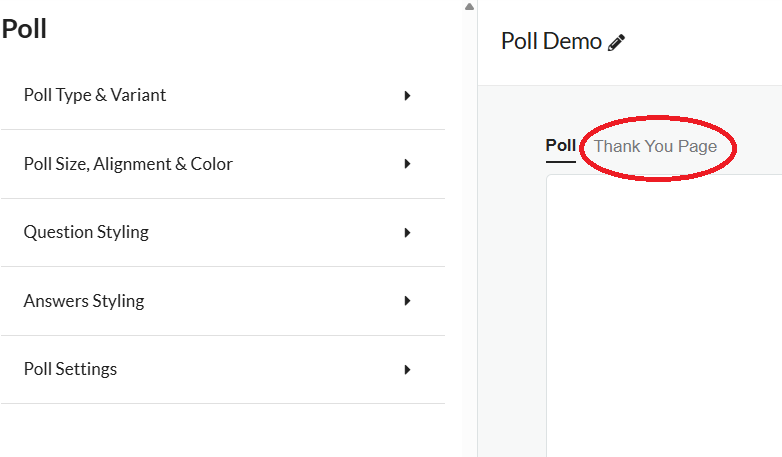Click the Poll Demo title text
This screenshot has height=457, width=782.
click(551, 42)
